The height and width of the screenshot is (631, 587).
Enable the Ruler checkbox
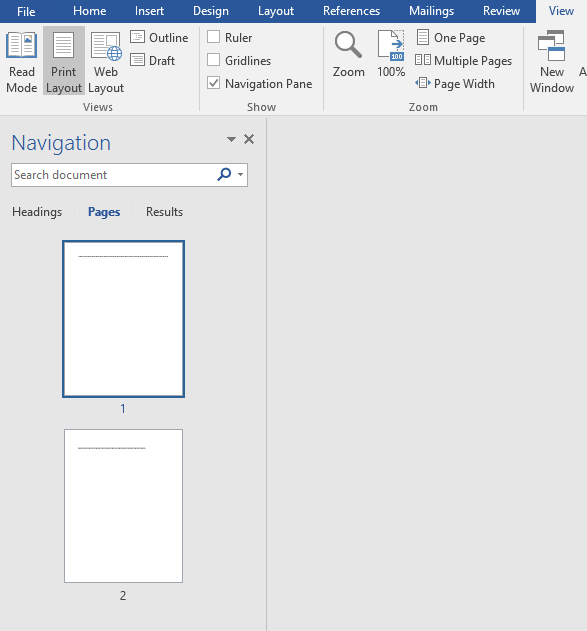(213, 37)
